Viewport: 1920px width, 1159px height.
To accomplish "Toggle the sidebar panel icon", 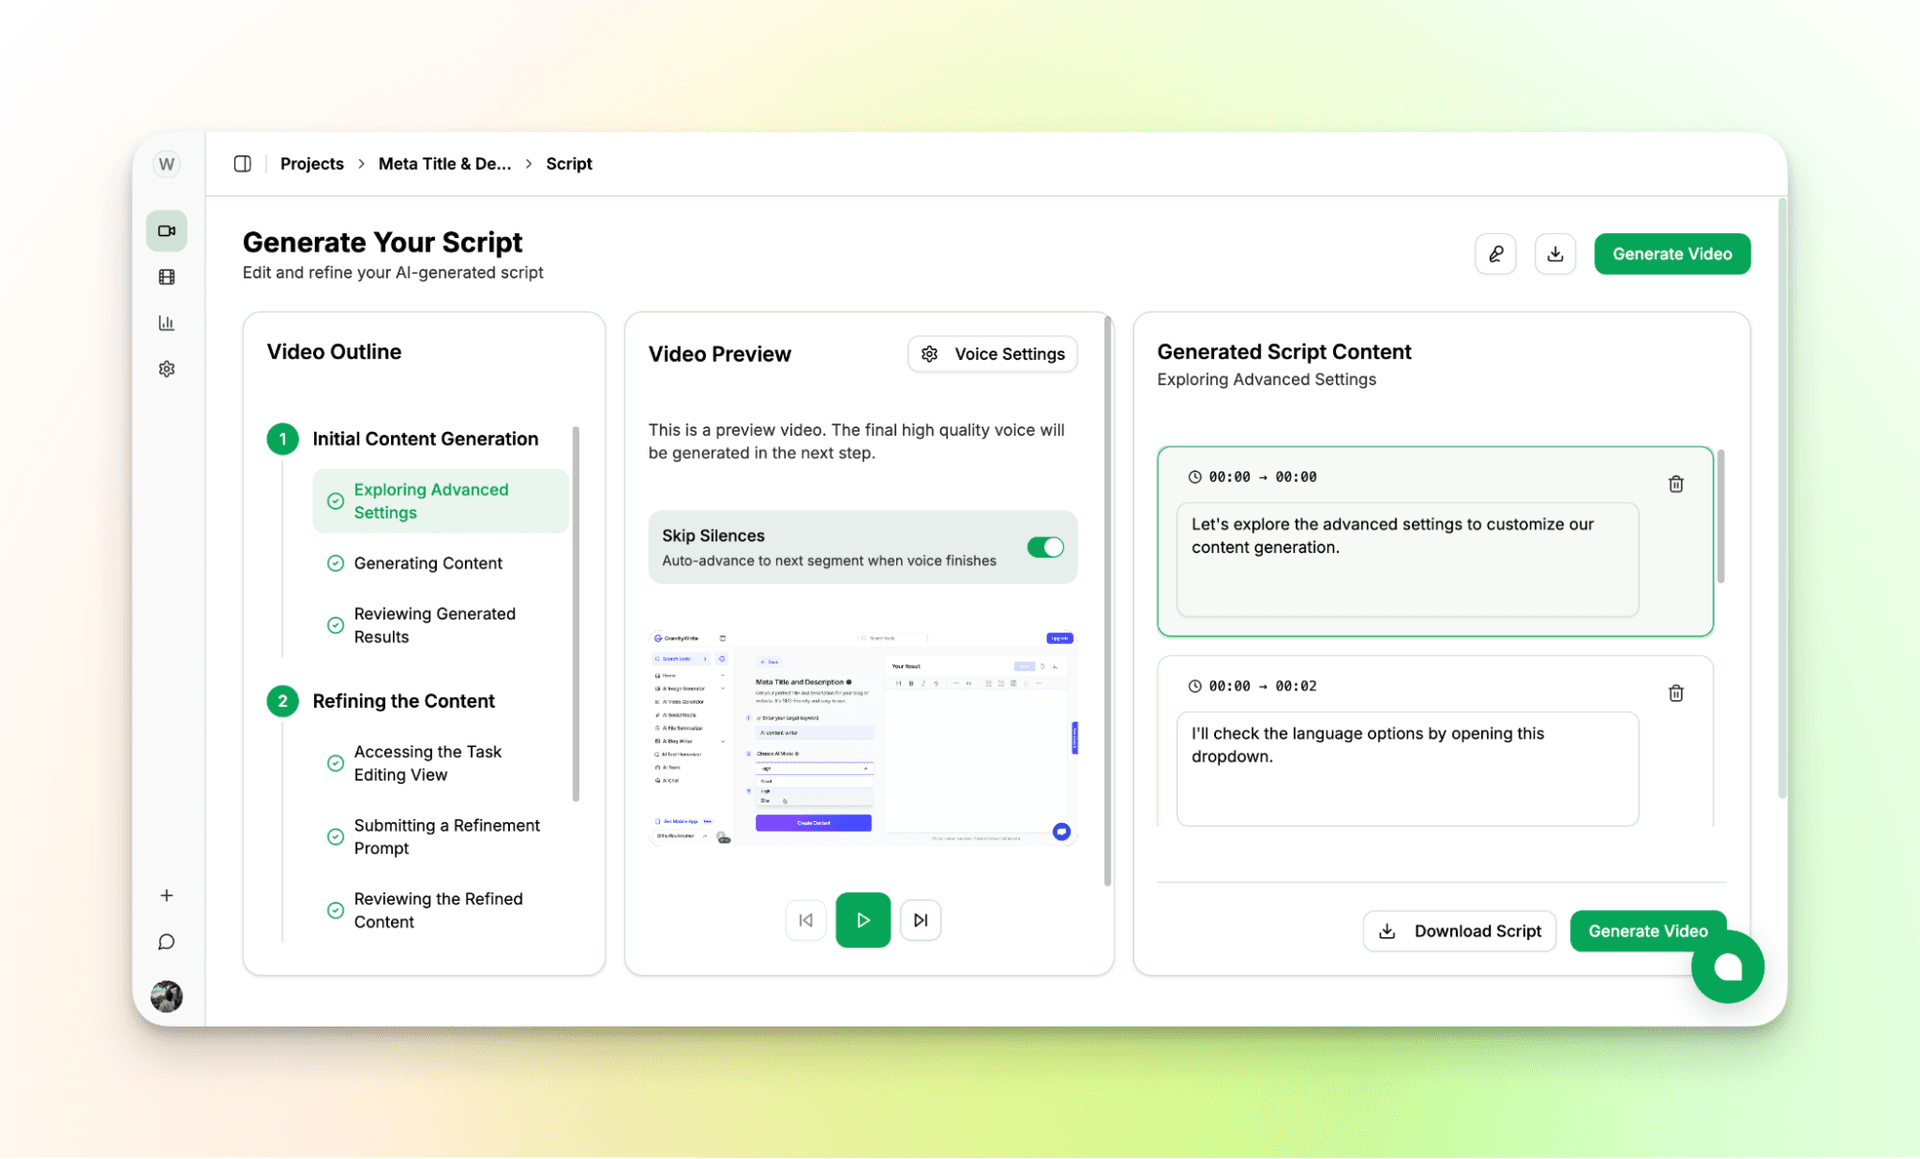I will [242, 164].
